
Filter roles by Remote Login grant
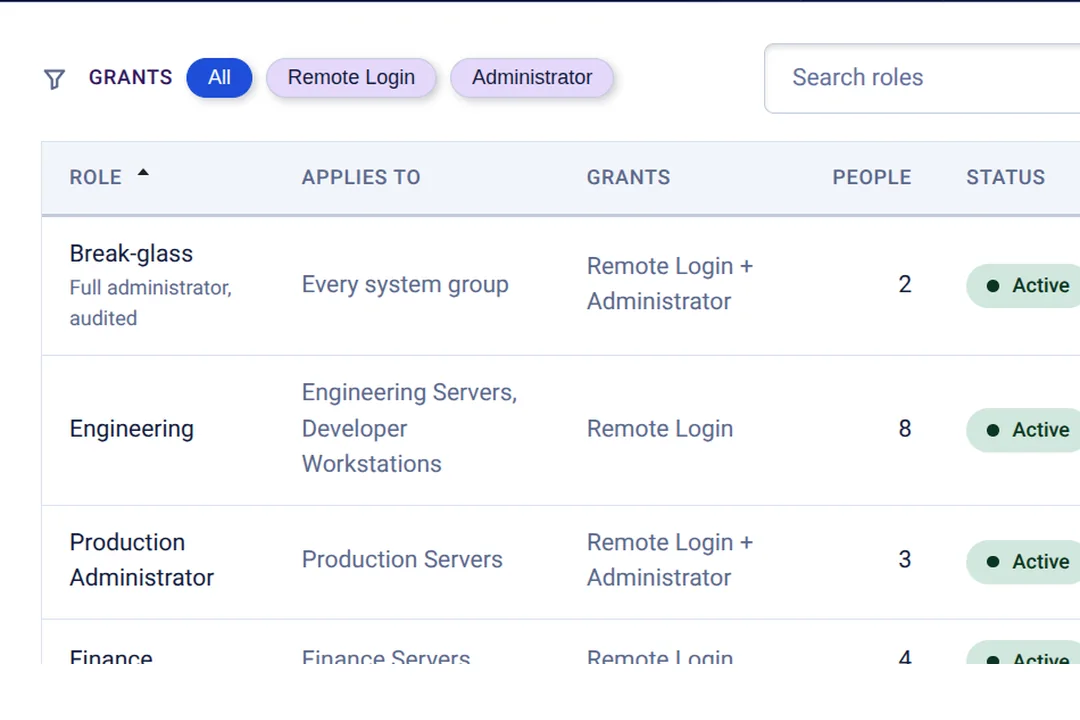coord(351,77)
